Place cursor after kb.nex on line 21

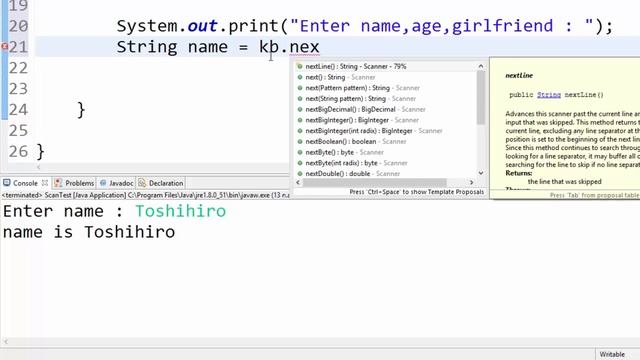pyautogui.click(x=320, y=47)
